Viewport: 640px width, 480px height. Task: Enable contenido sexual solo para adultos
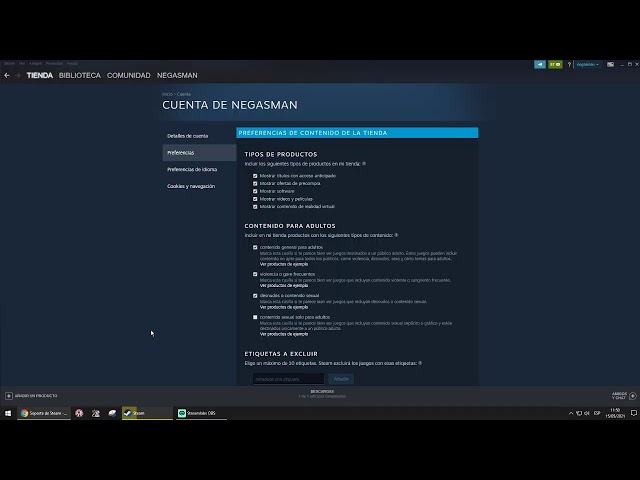click(255, 317)
